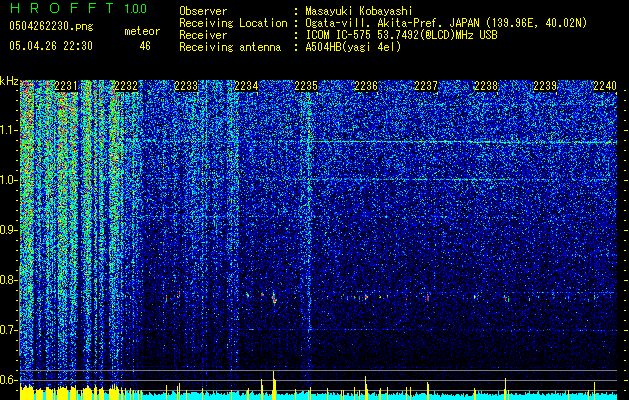Click the Ogata-vill. Akita-Pref. JAPAN location text

coord(446,23)
